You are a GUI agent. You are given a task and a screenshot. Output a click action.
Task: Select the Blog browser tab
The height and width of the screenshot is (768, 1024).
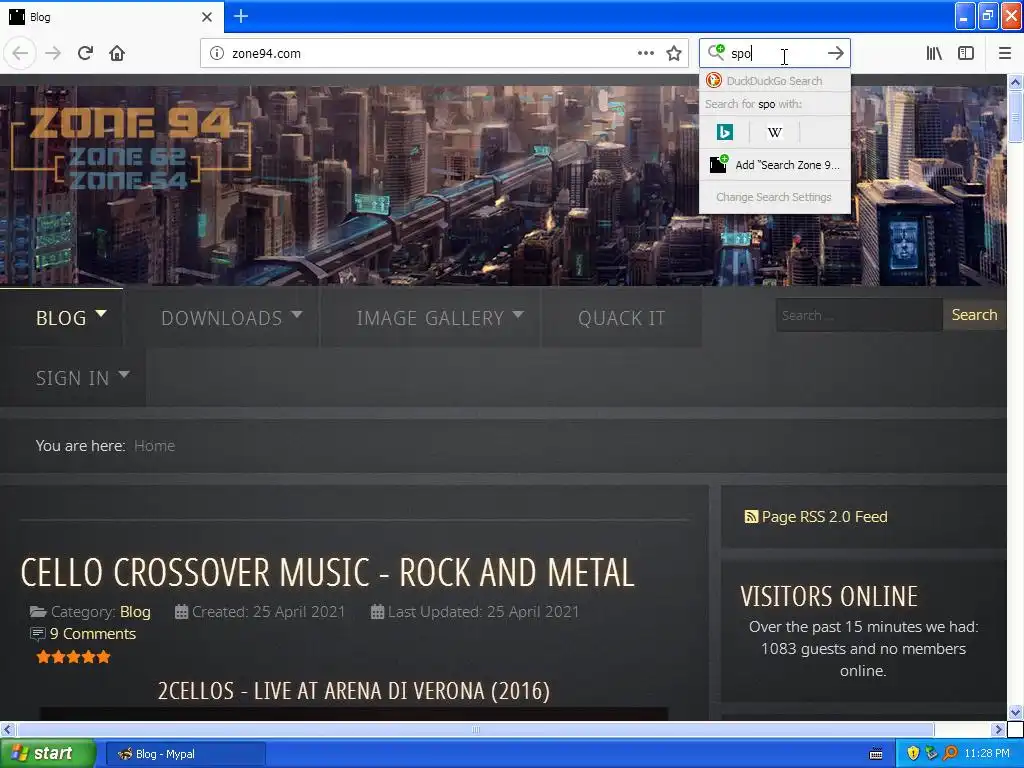coord(111,17)
